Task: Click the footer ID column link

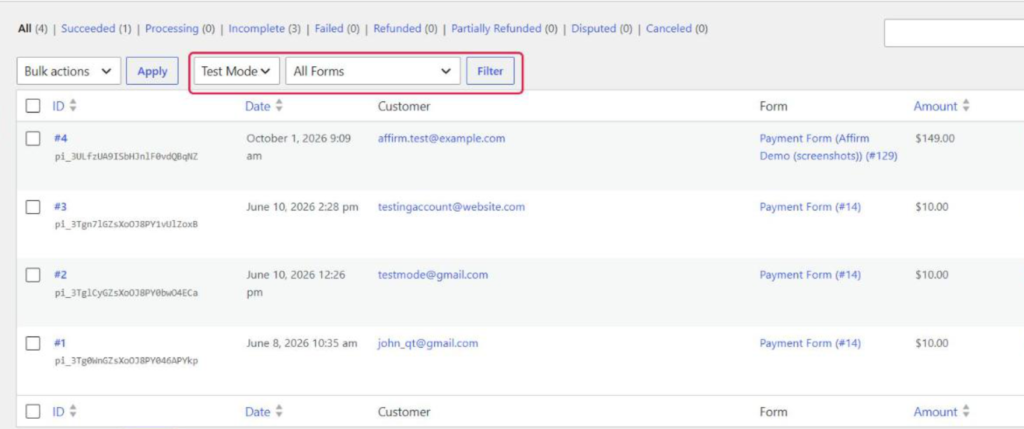Action: (x=58, y=412)
